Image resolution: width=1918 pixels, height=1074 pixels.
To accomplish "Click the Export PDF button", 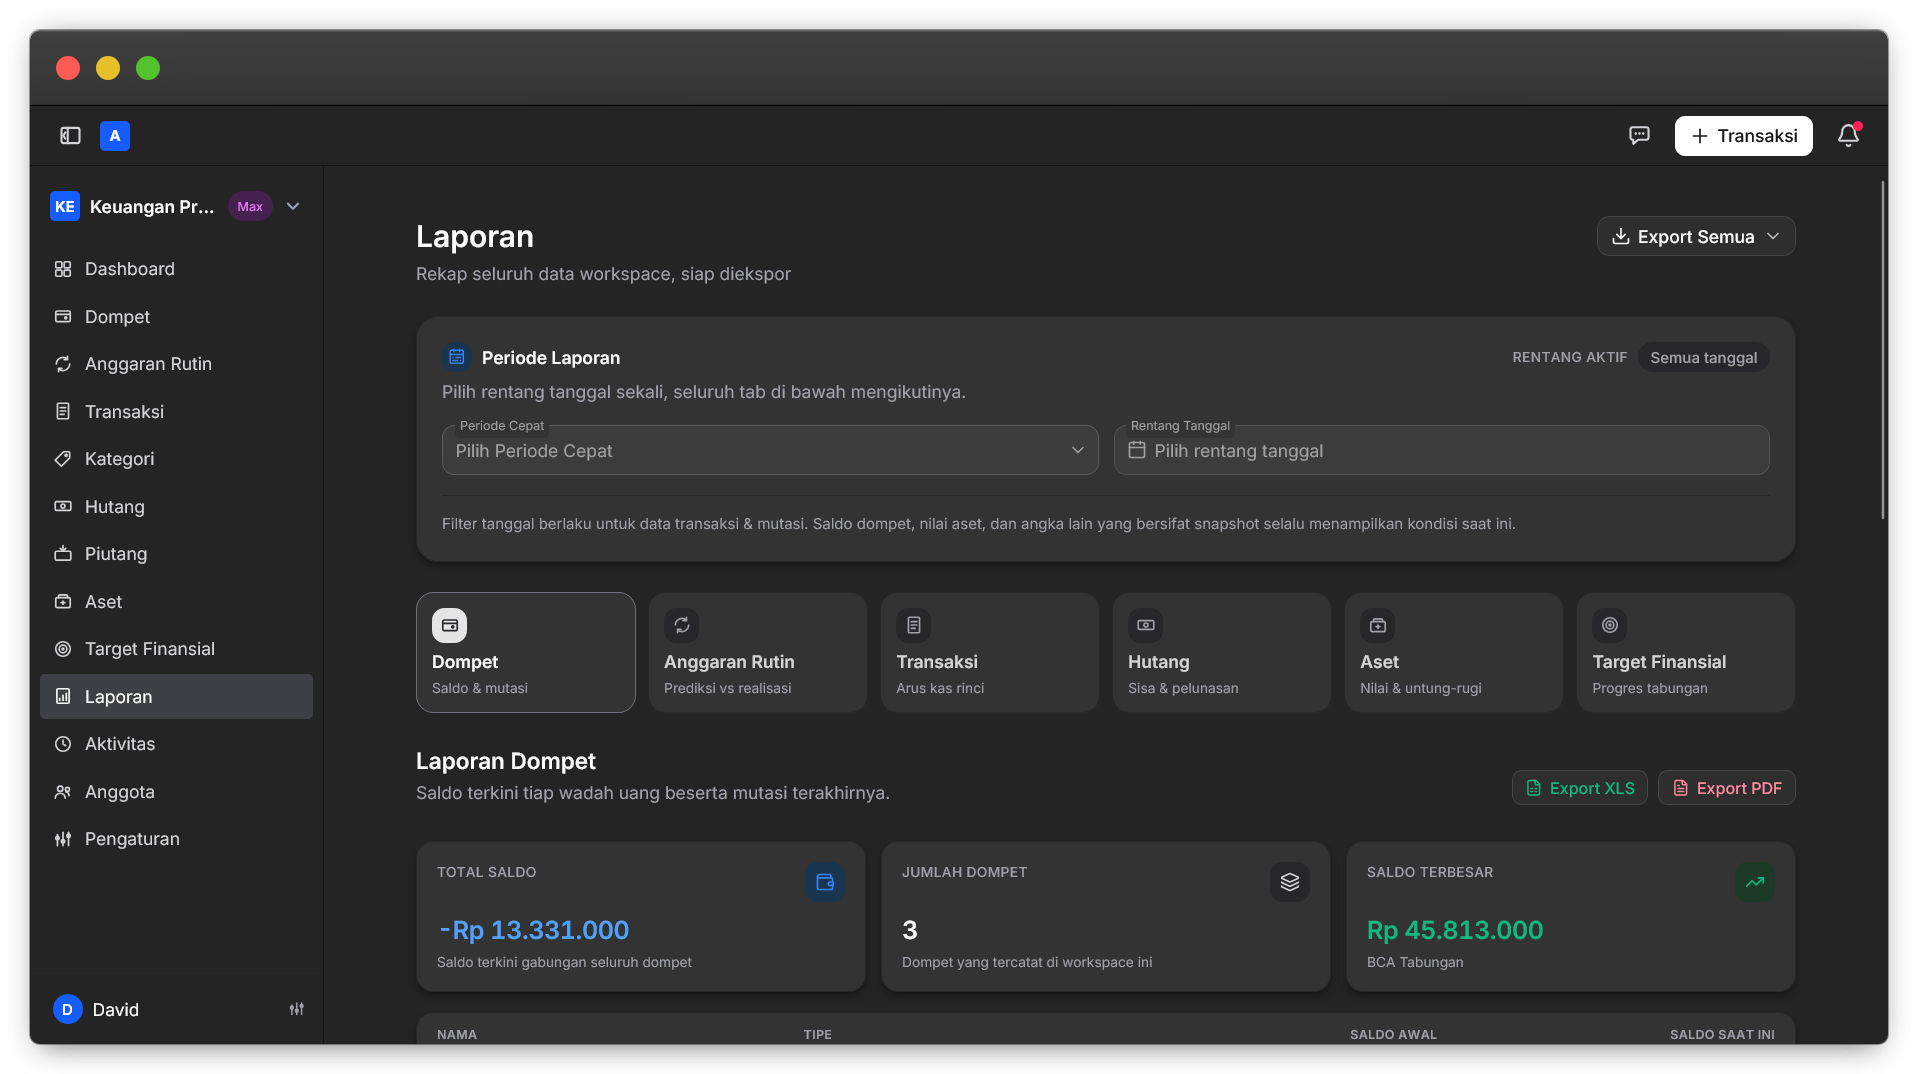I will point(1727,788).
